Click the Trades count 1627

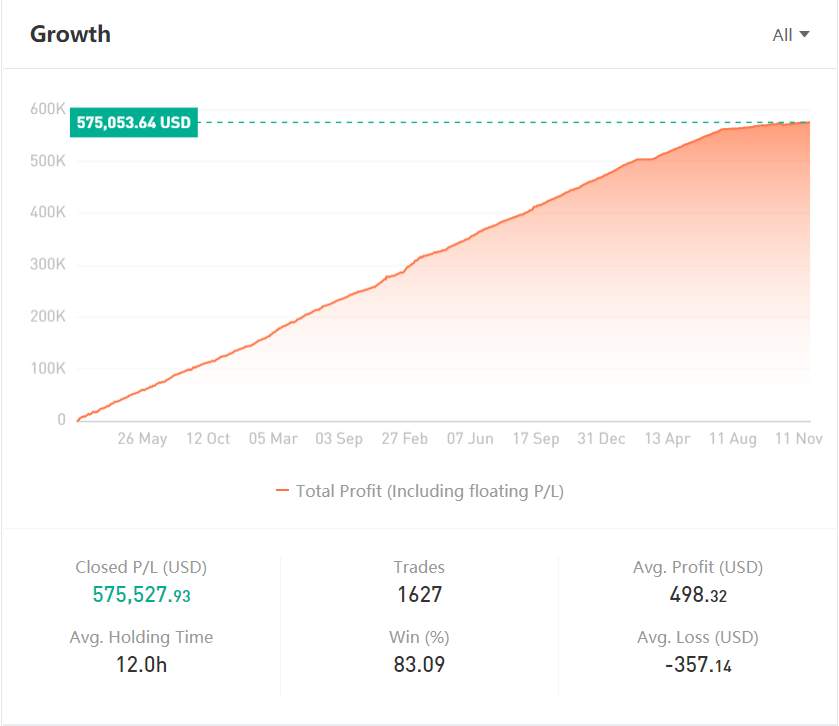click(x=420, y=594)
